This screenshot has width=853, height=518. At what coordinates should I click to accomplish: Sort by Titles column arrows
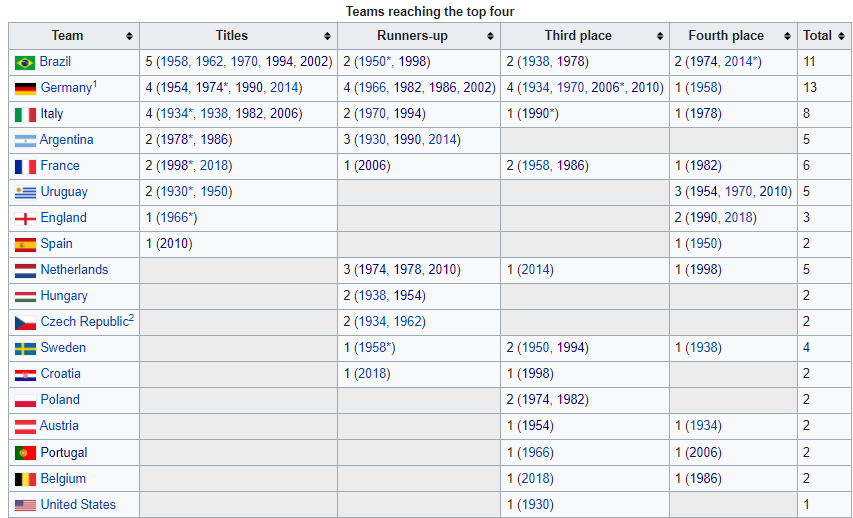pyautogui.click(x=327, y=36)
